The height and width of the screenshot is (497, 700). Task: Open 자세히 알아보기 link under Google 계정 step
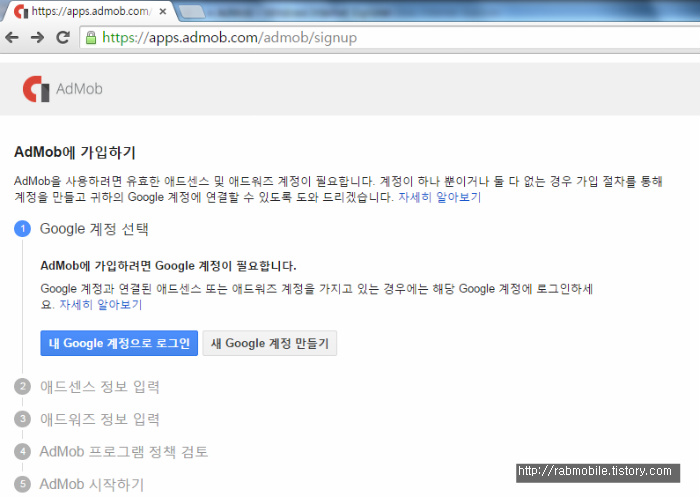101,305
